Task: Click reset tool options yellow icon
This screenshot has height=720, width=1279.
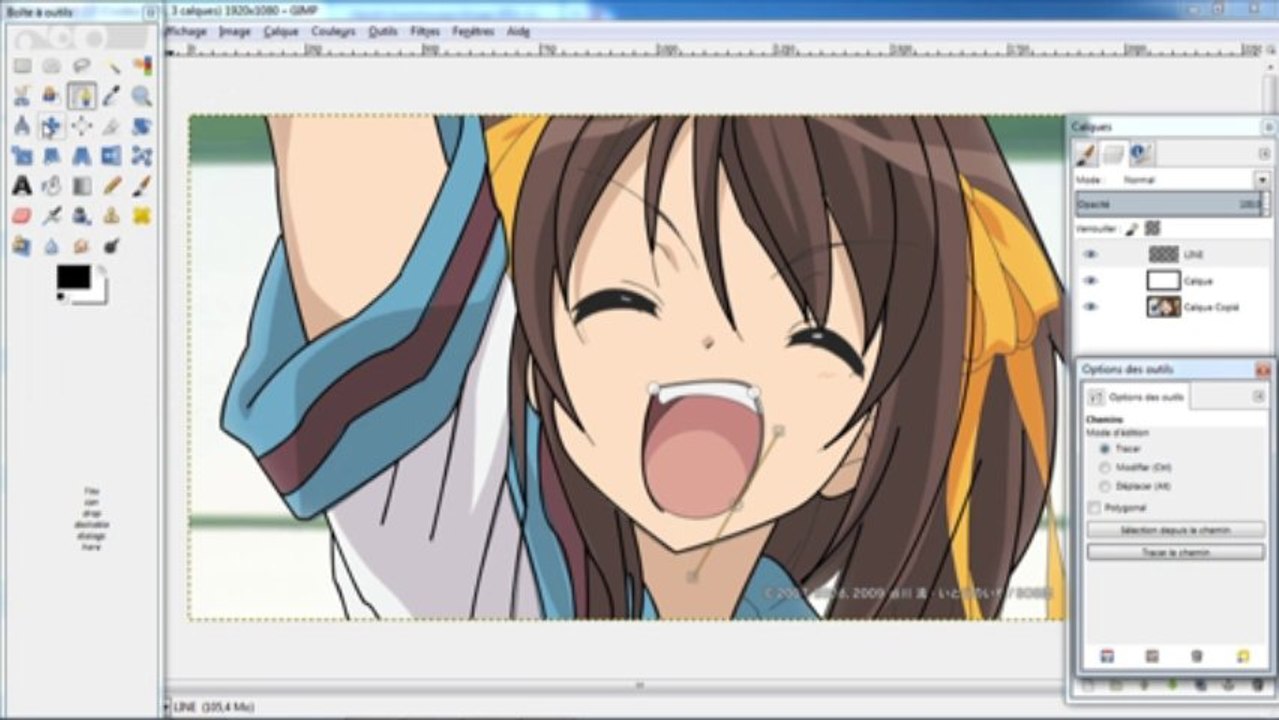Action: click(1243, 656)
